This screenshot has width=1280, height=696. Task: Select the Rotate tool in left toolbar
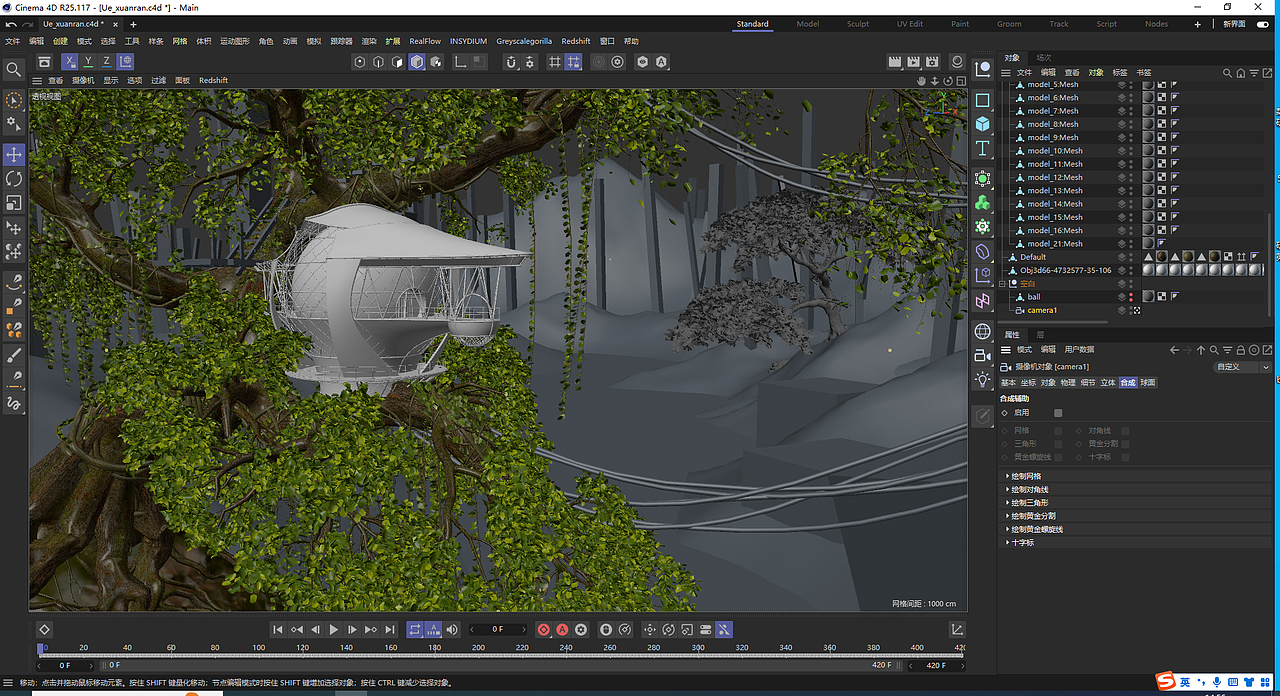point(14,179)
